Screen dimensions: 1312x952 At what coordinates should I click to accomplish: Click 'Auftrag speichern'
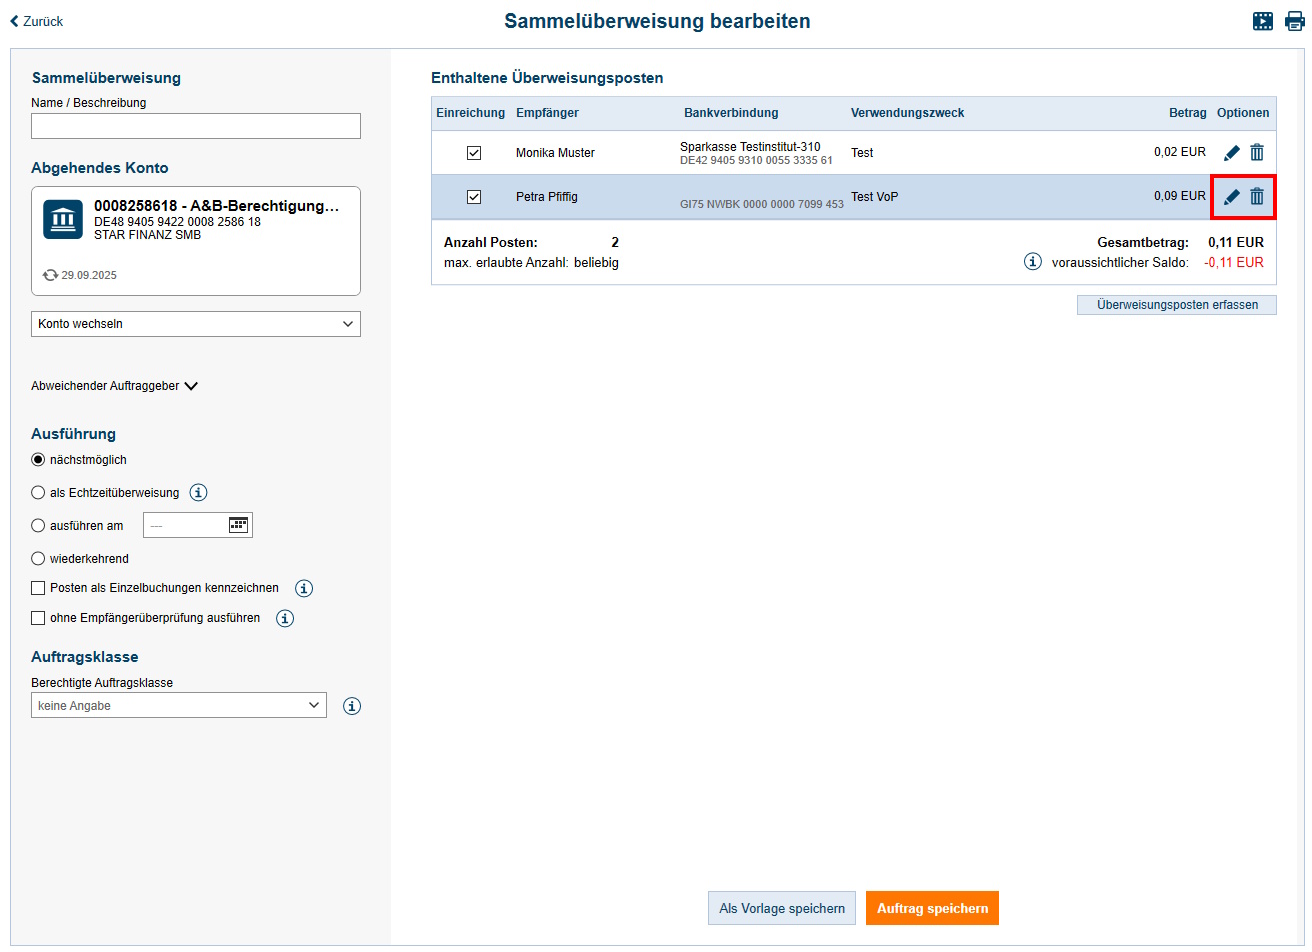pyautogui.click(x=931, y=908)
